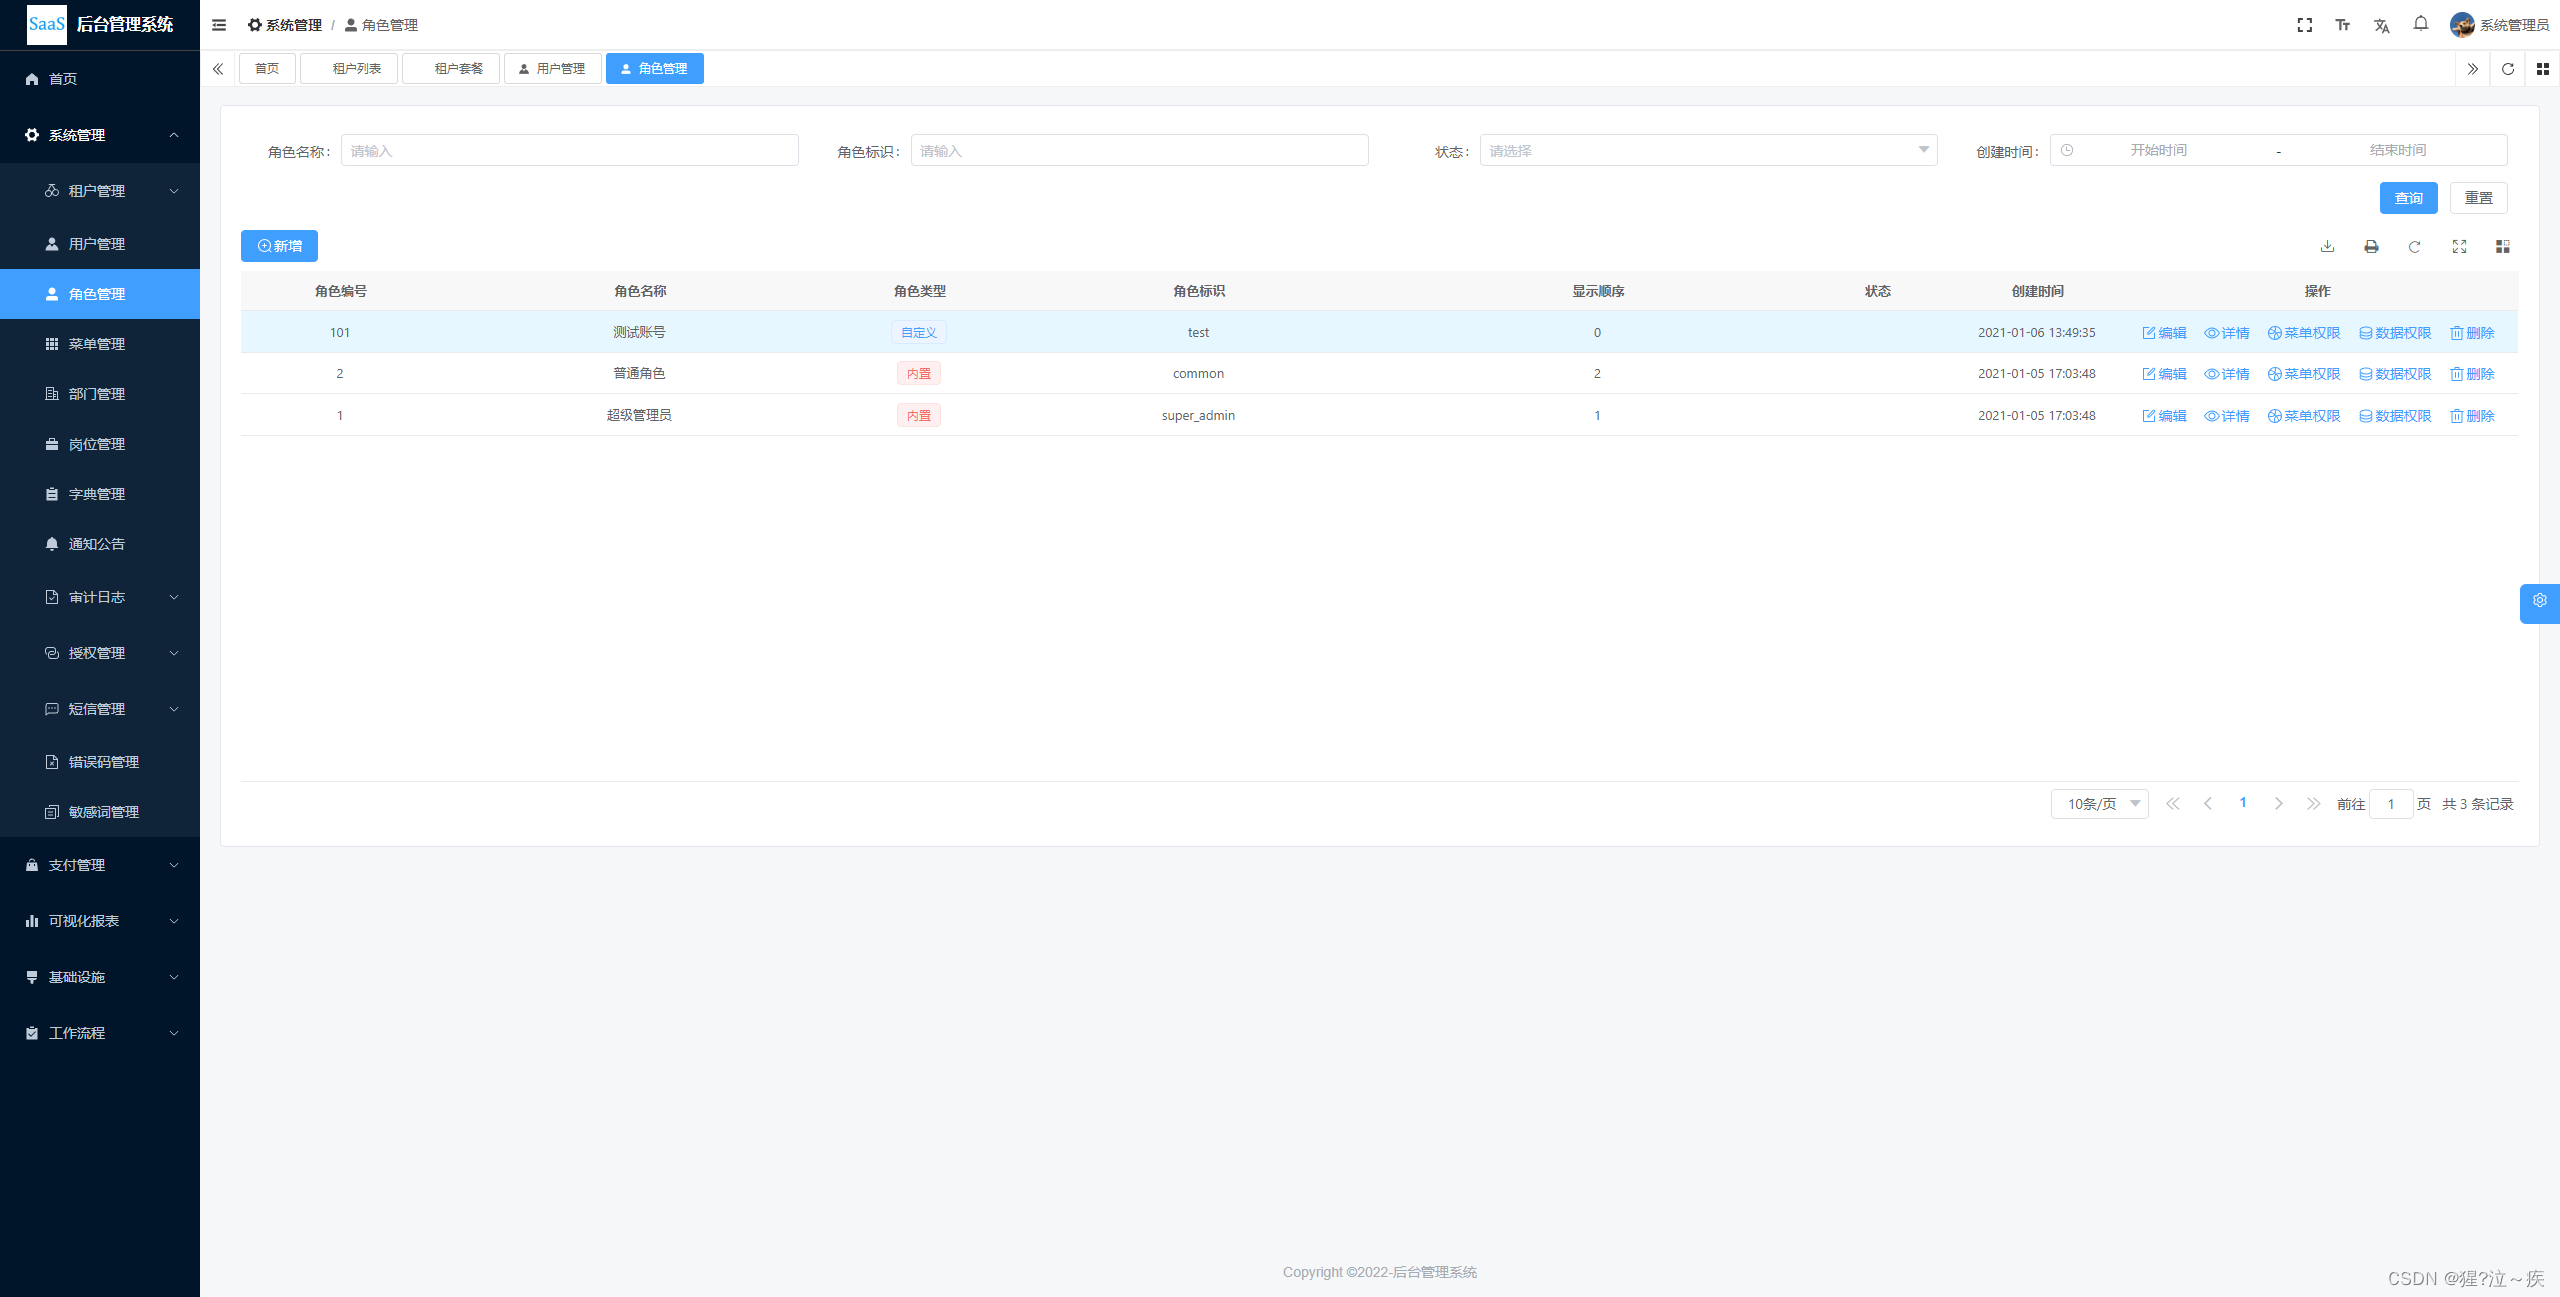Screen dimensions: 2560x1297
Task: Click the print icon above the table
Action: tap(2371, 246)
